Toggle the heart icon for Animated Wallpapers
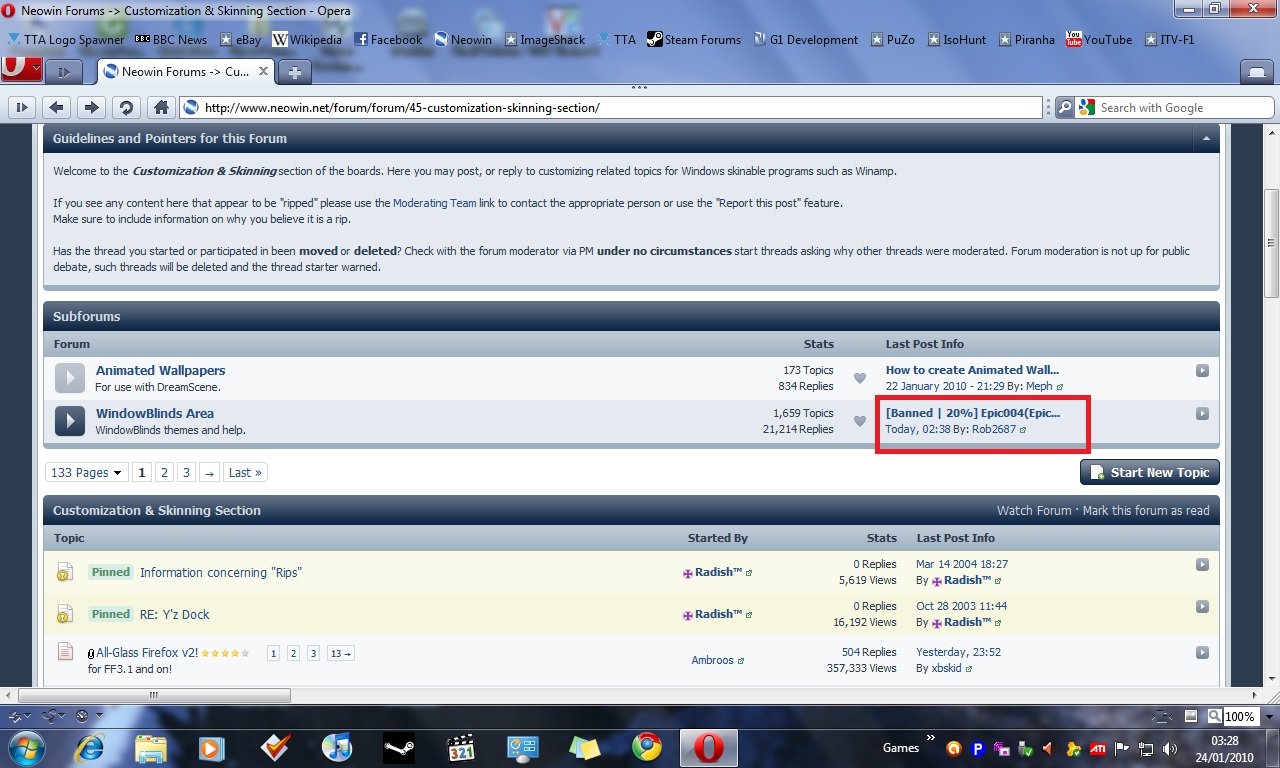This screenshot has height=768, width=1280. click(x=859, y=378)
